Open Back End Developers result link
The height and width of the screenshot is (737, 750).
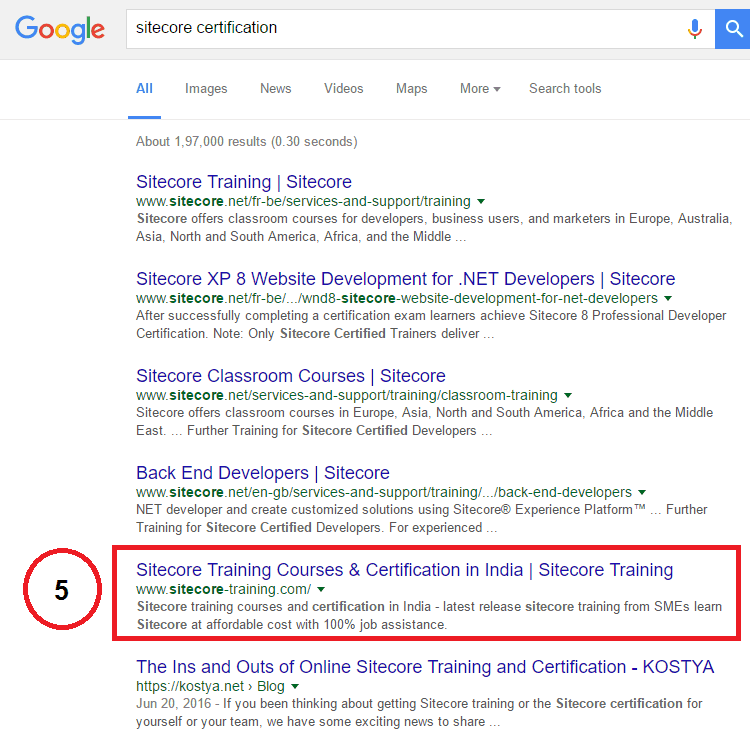(262, 473)
